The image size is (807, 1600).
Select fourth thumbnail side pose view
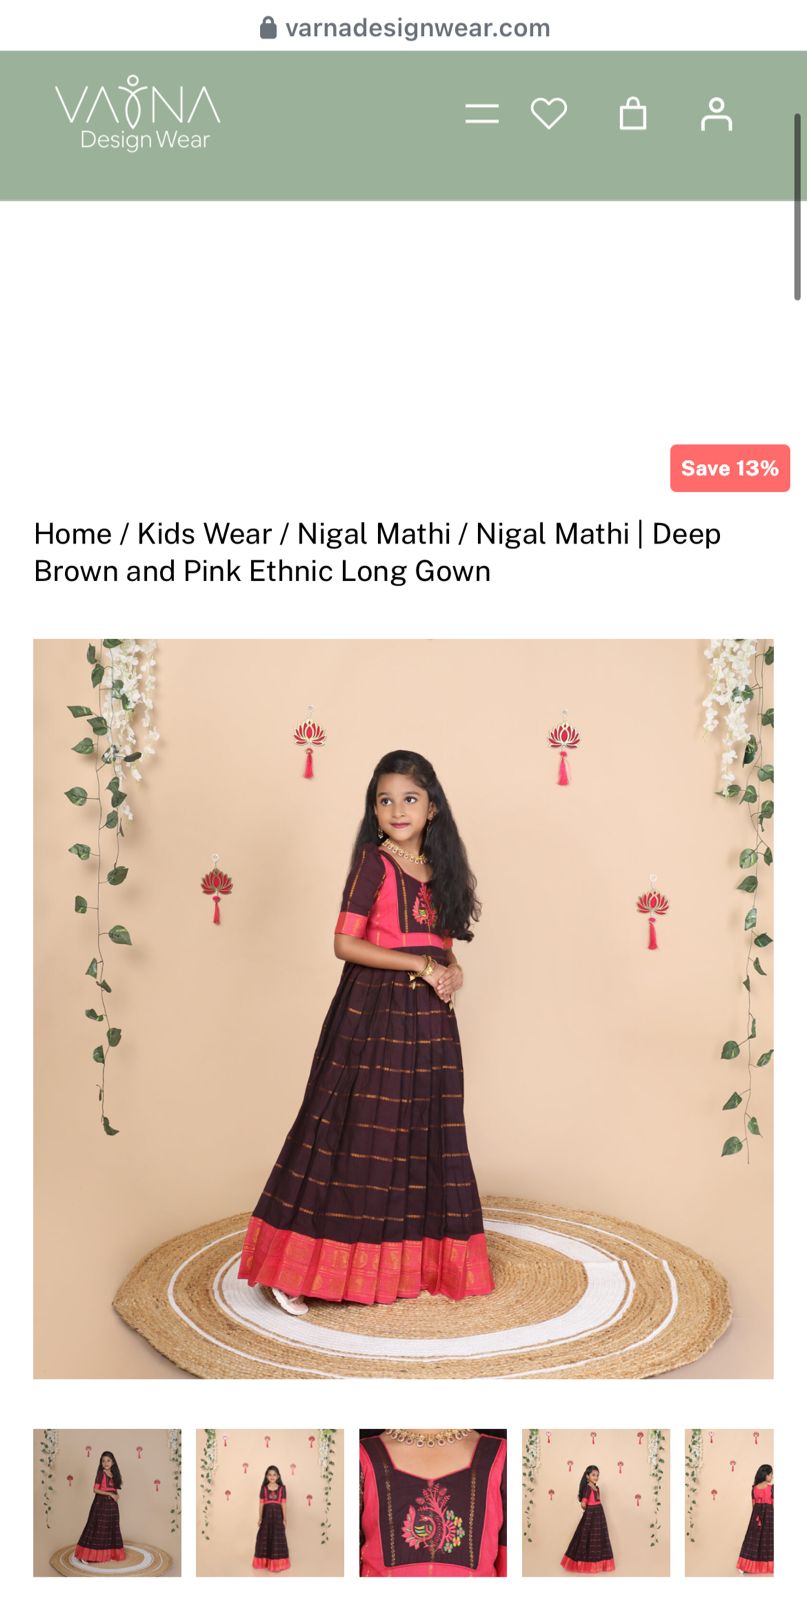596,1502
